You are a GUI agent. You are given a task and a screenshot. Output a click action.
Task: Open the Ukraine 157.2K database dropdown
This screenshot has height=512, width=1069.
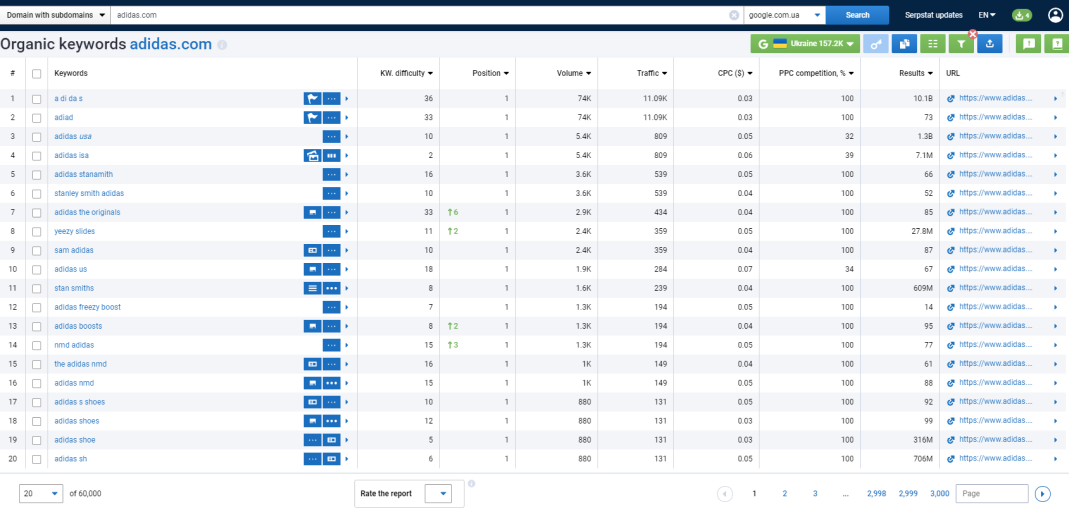click(805, 44)
